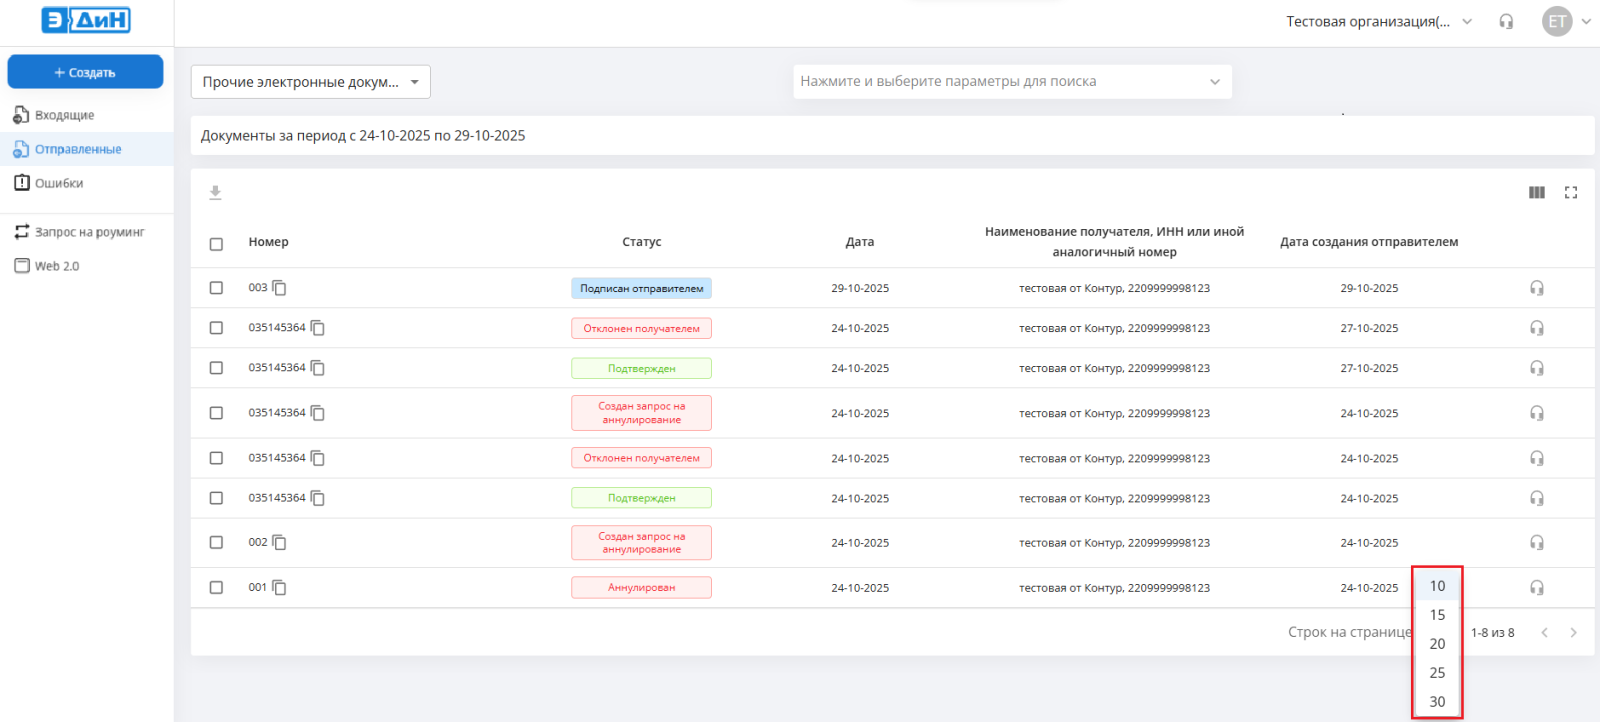Click the Create (Создать) button
Viewport: 1600px width, 722px height.
pos(85,72)
